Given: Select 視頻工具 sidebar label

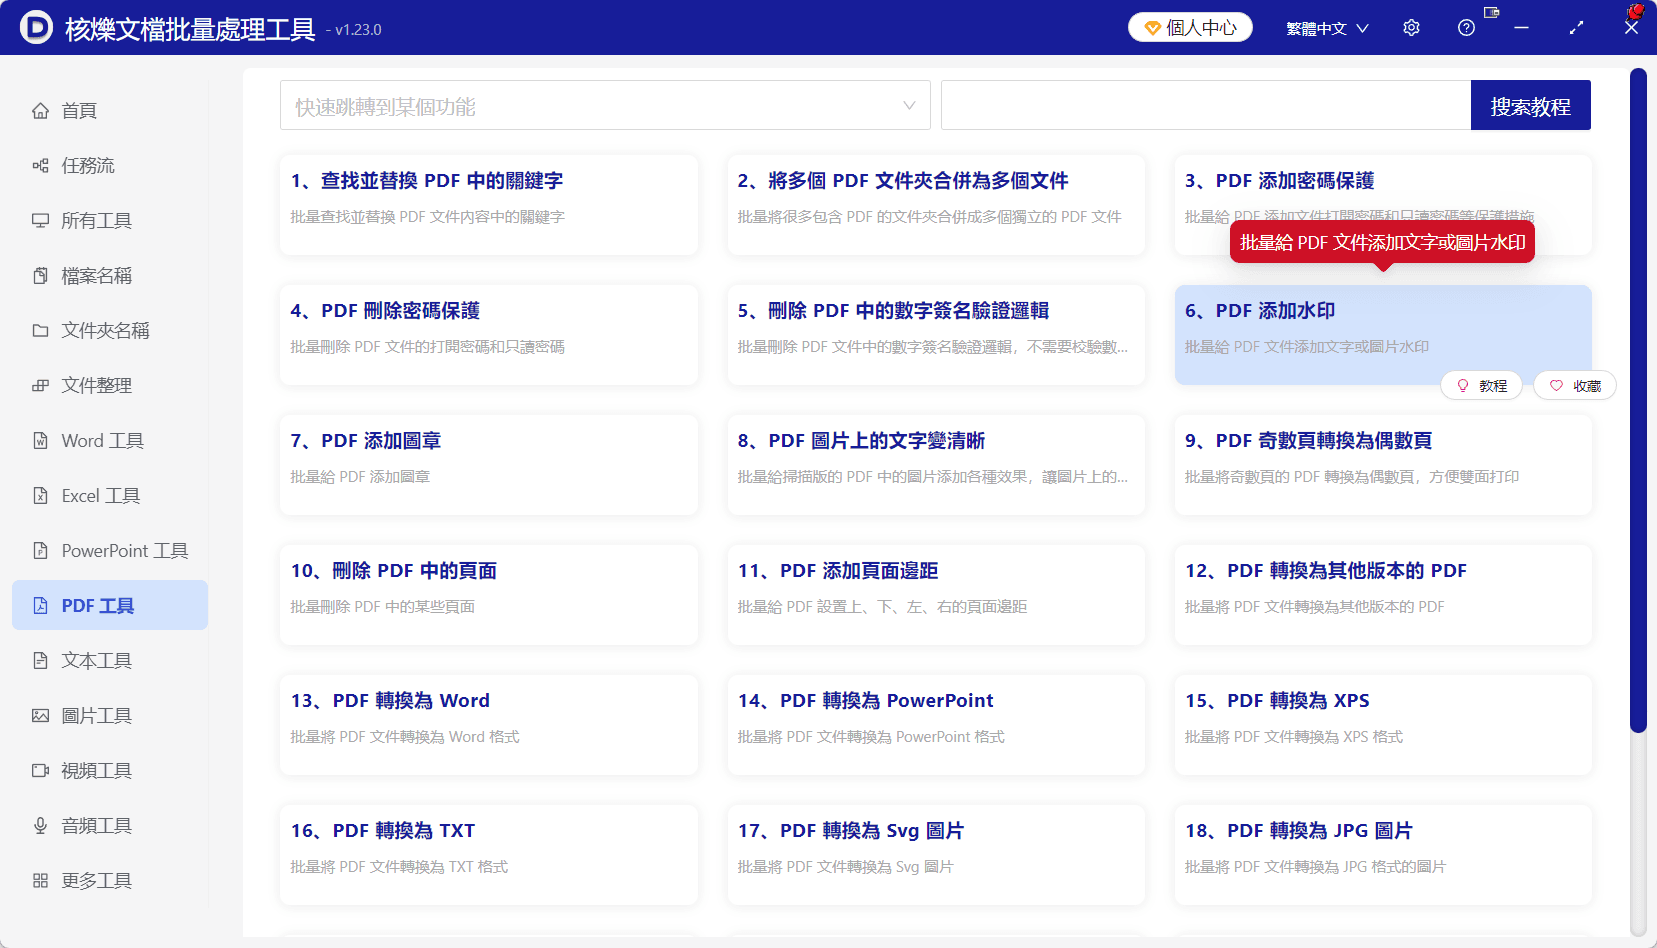Looking at the screenshot, I should (x=97, y=770).
